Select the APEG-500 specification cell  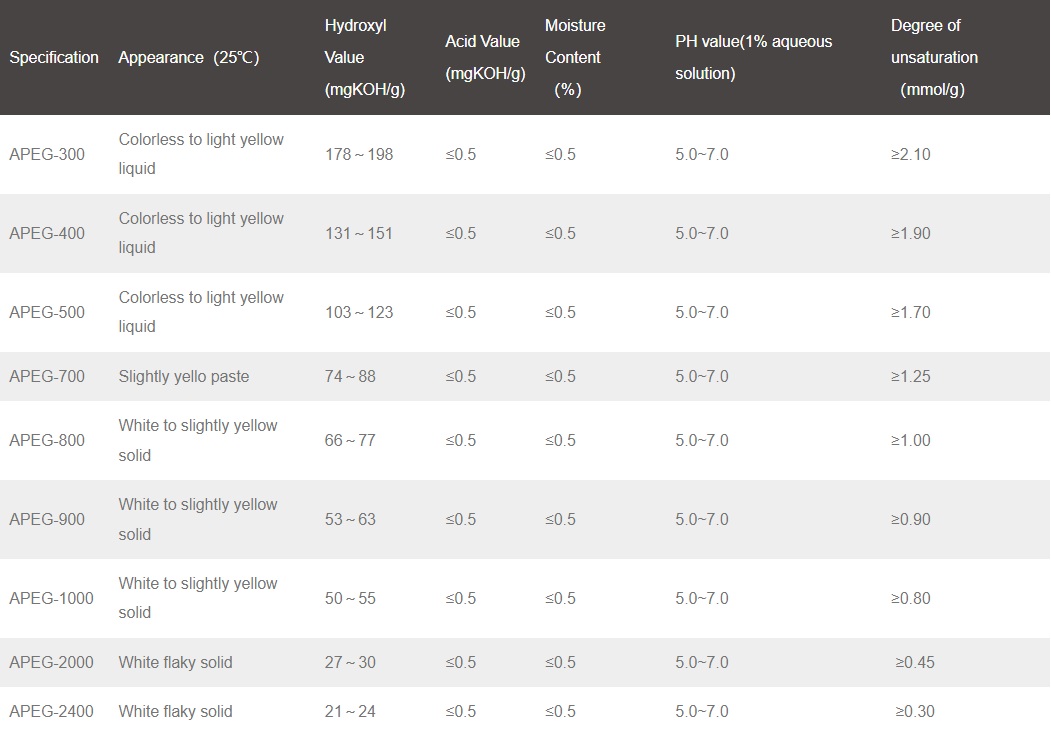(47, 312)
